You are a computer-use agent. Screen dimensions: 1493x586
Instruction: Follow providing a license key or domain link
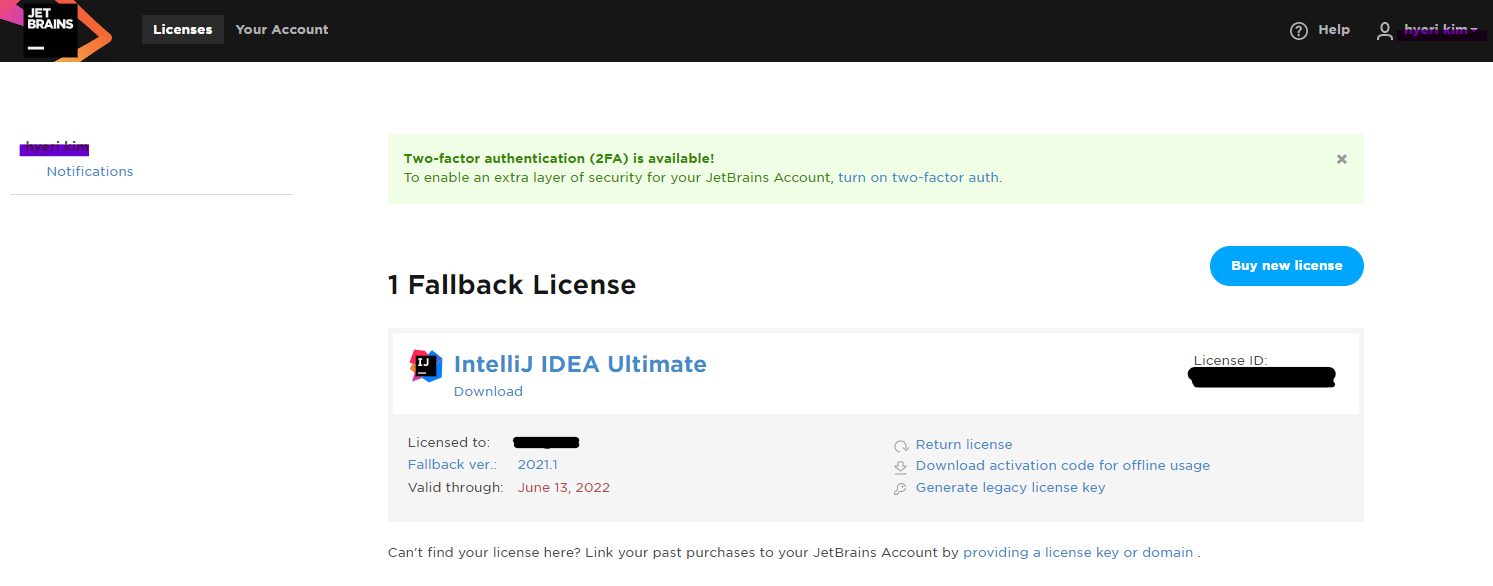point(1078,552)
